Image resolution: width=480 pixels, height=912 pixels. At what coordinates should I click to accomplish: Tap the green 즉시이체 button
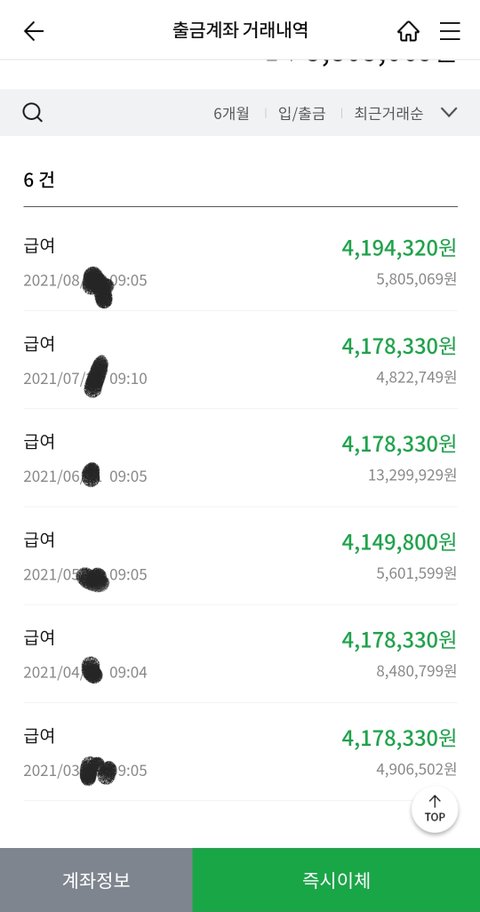point(336,880)
